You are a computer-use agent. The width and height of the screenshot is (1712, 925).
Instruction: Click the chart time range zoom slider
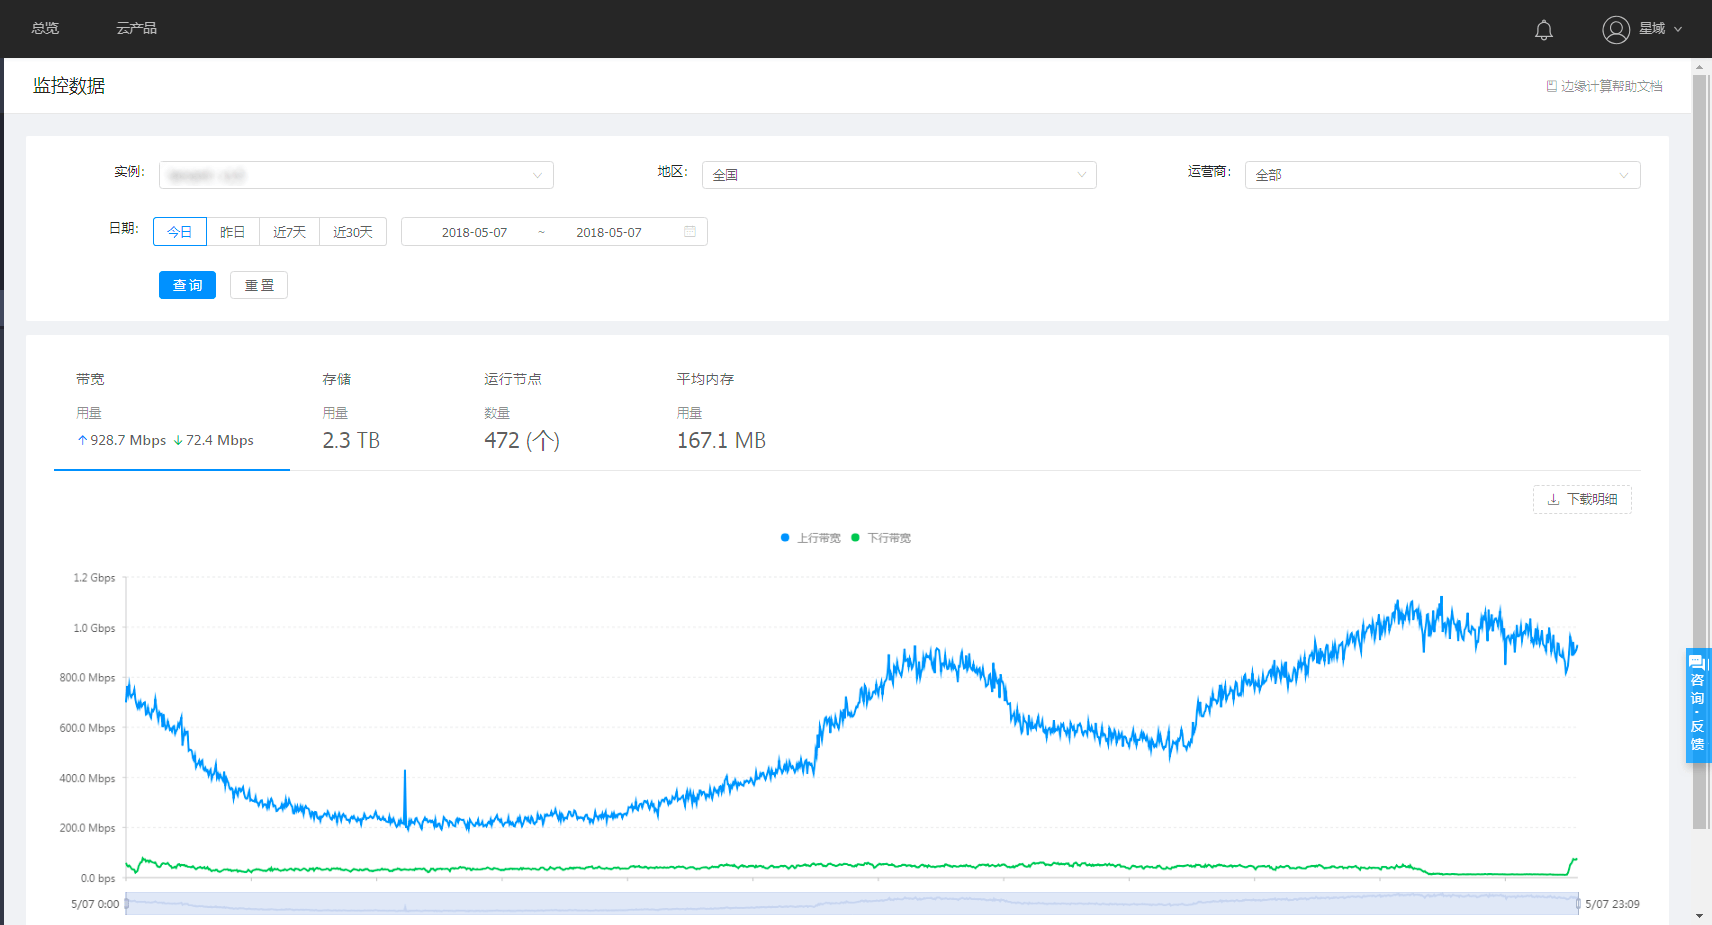pyautogui.click(x=851, y=904)
